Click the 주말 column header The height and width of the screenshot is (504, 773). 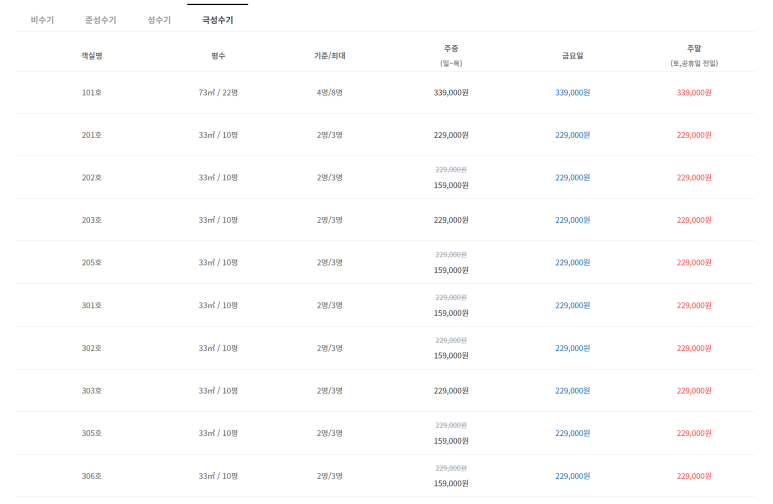tap(694, 55)
